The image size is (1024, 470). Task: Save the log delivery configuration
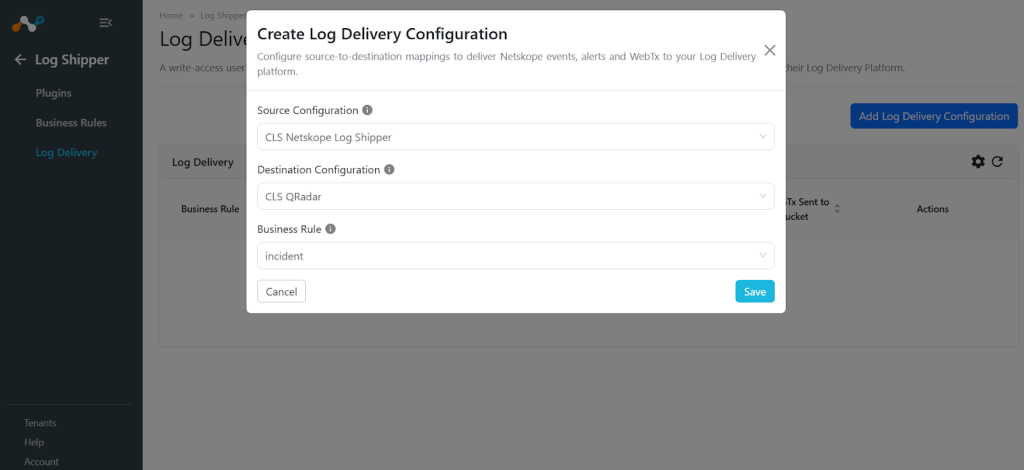(755, 292)
